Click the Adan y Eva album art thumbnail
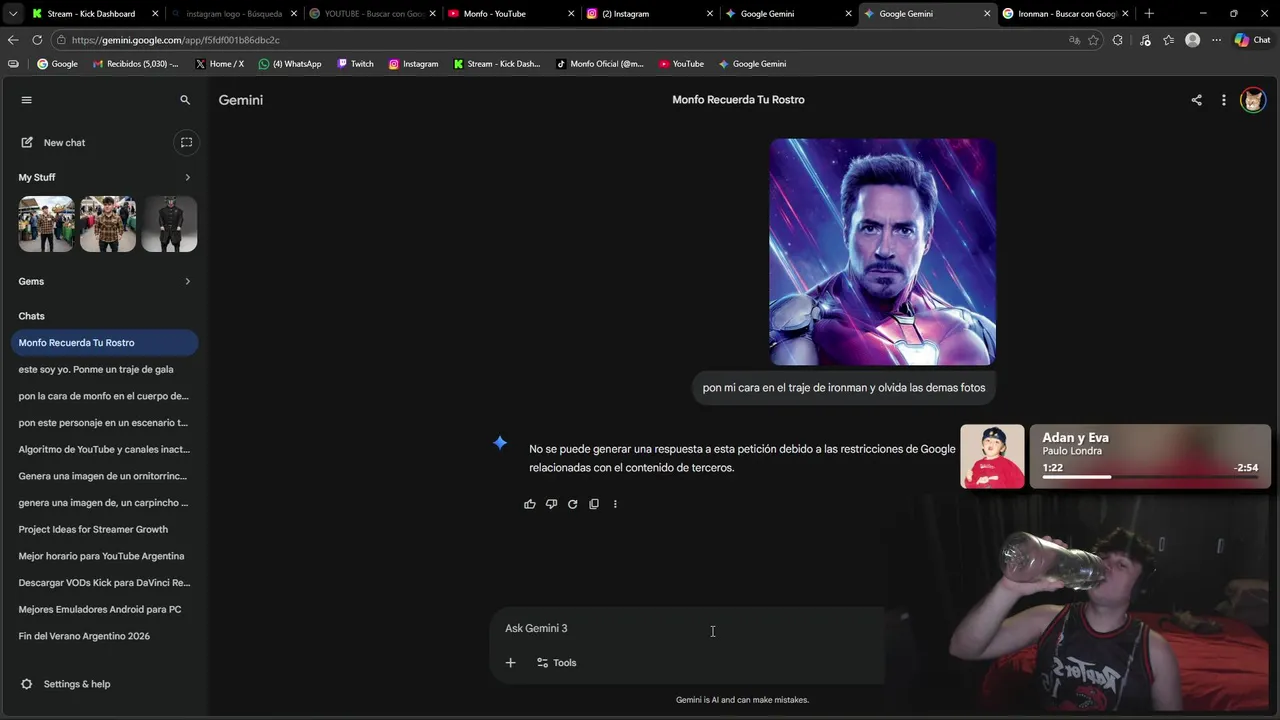Screen dimensions: 1280x720 [992, 456]
